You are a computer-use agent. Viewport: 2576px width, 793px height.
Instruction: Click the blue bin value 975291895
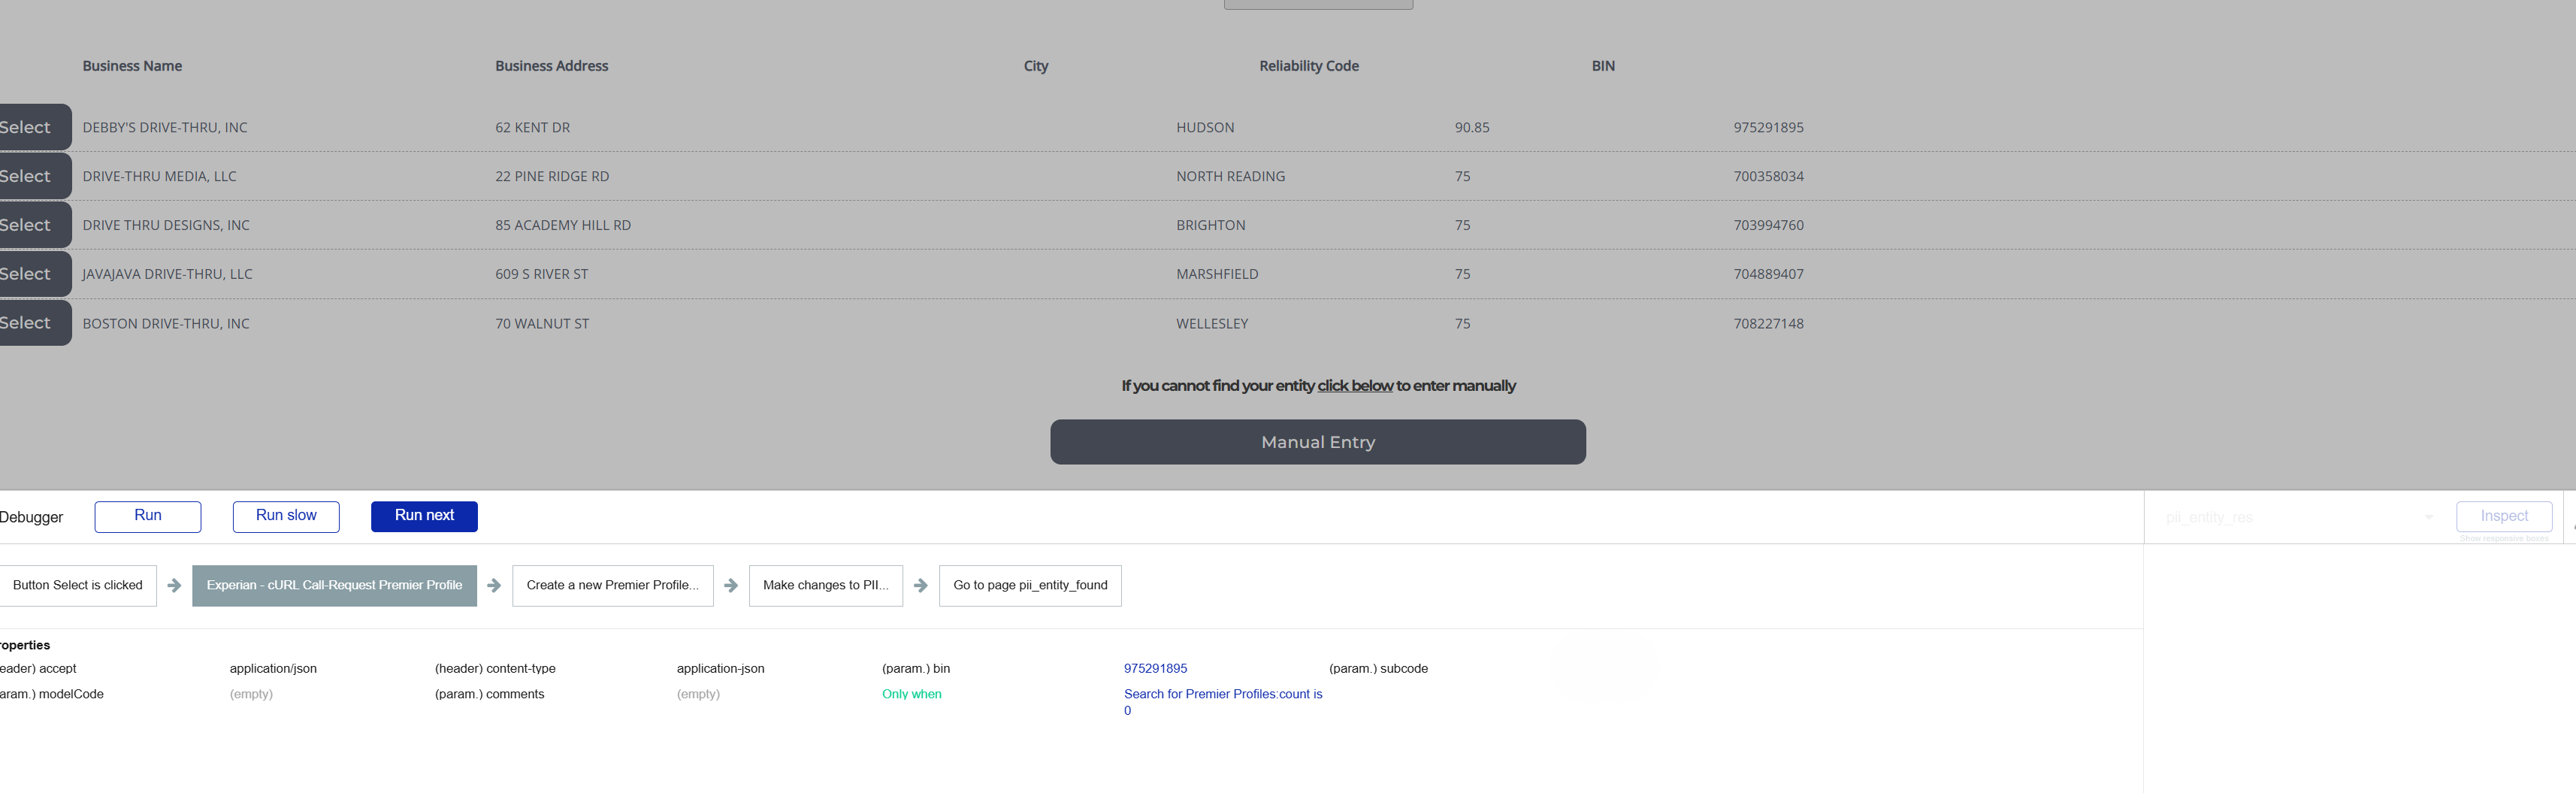[x=1155, y=668]
